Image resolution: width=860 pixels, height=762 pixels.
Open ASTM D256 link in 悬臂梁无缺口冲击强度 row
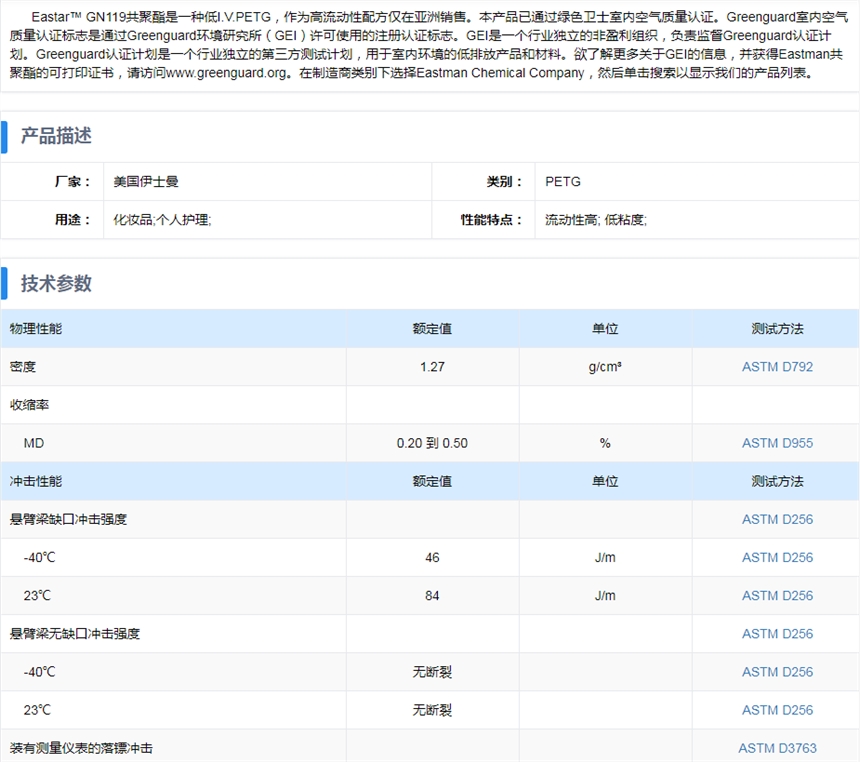click(777, 633)
